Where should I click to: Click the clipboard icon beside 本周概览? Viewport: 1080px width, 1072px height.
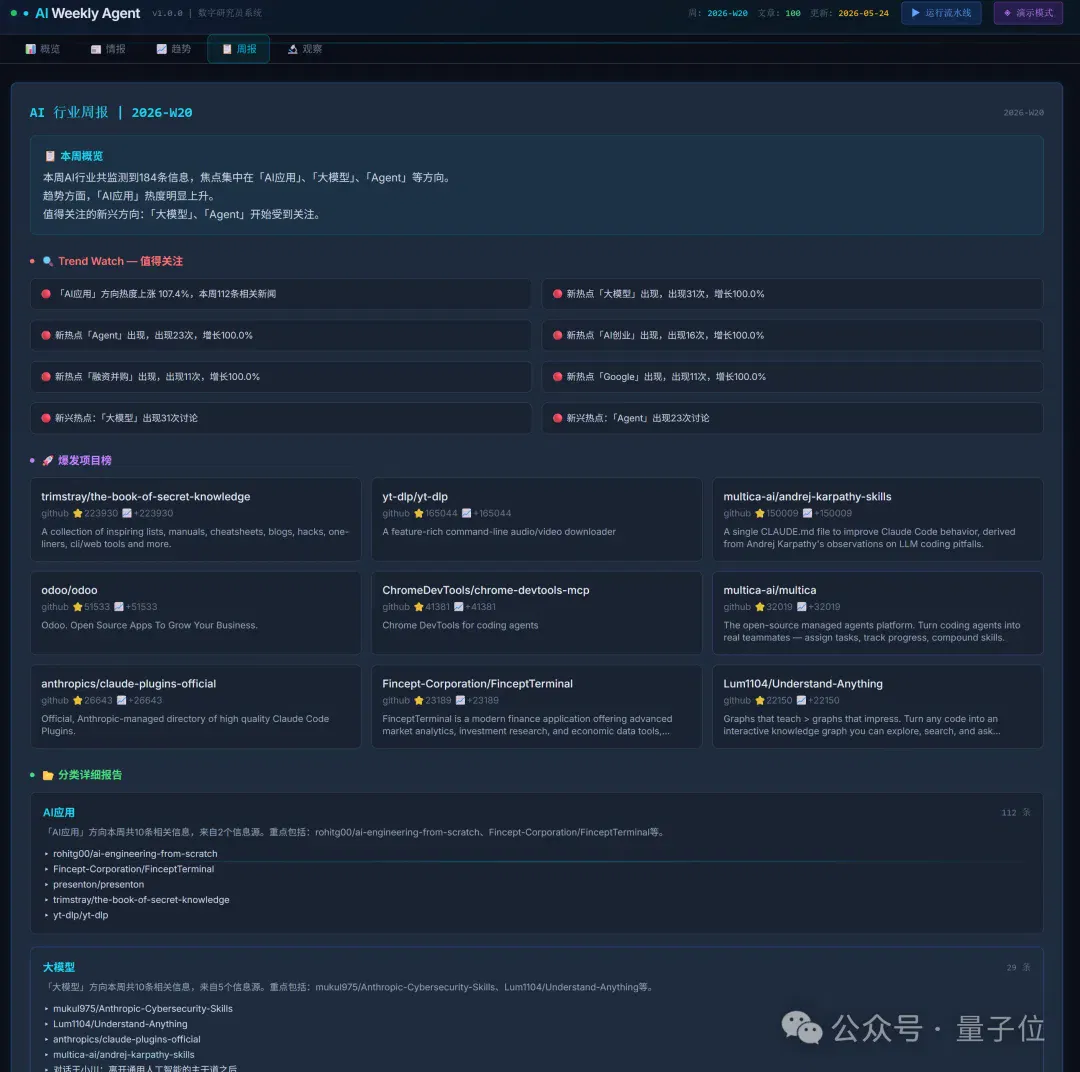click(x=50, y=156)
